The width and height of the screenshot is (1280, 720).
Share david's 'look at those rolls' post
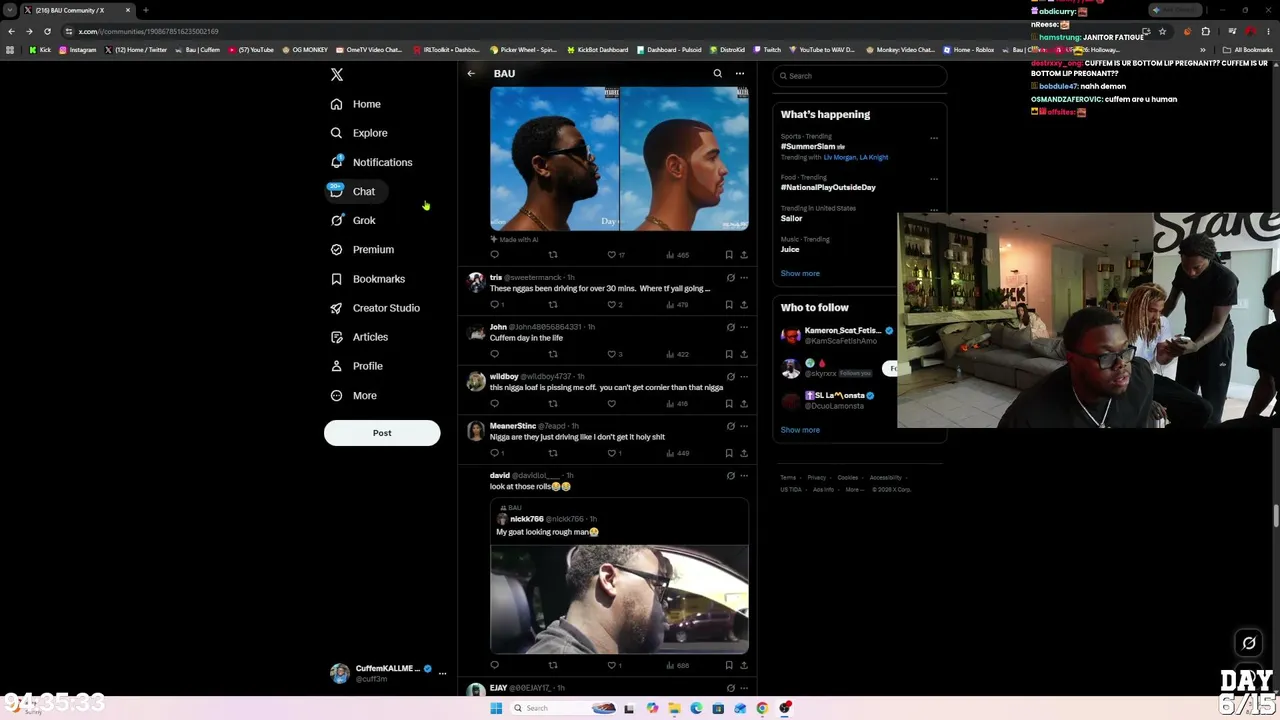click(743, 665)
